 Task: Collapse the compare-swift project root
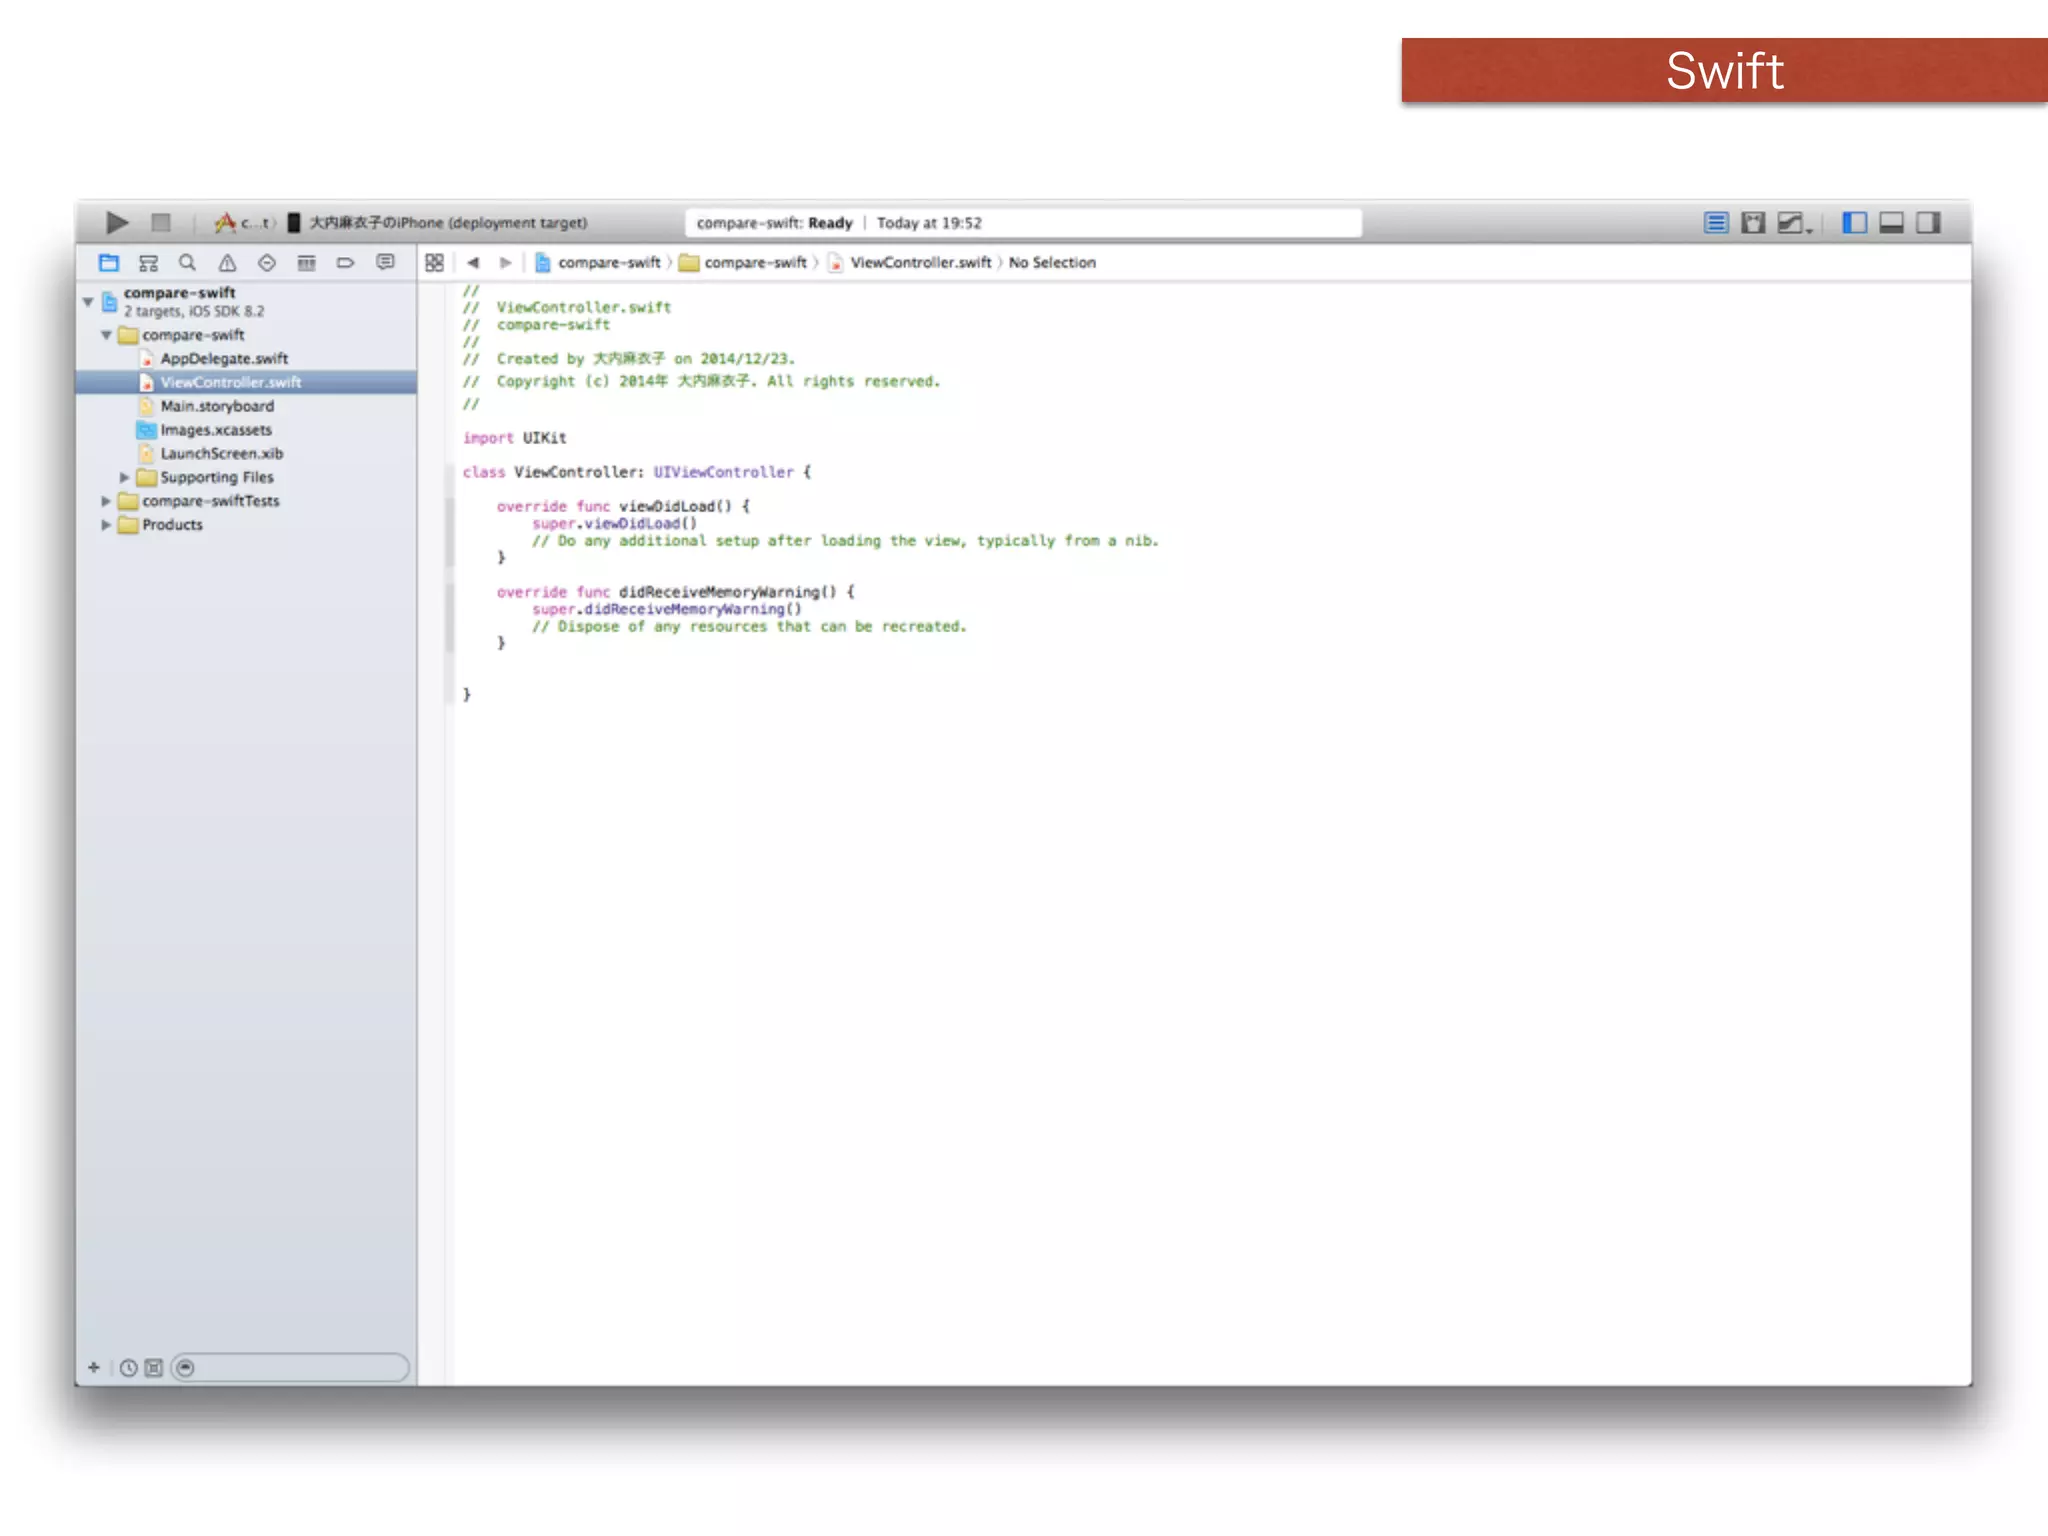(x=88, y=300)
